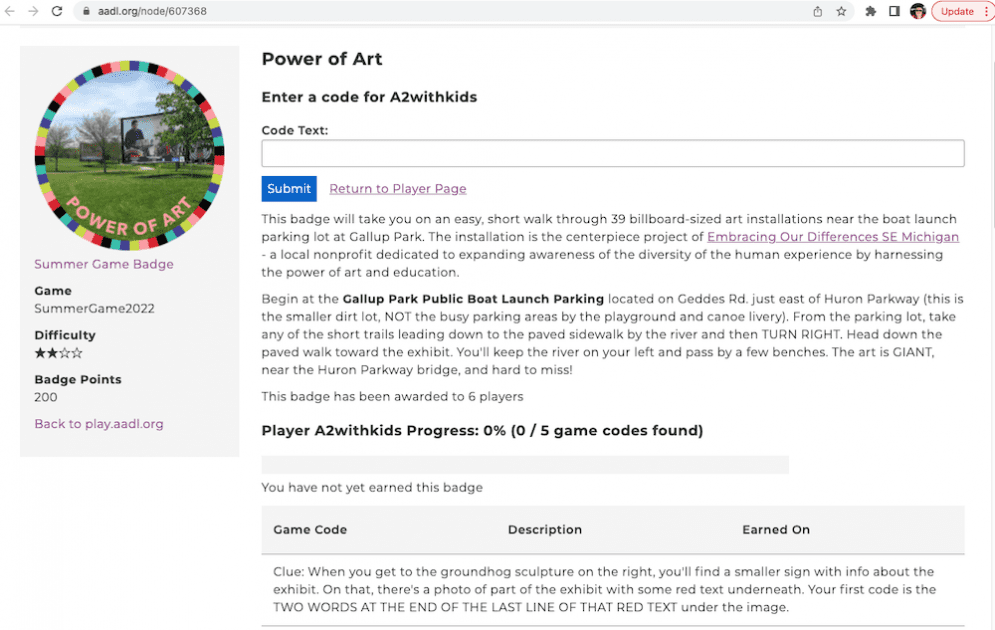Open the share options for this page
The image size is (995, 630).
point(815,12)
